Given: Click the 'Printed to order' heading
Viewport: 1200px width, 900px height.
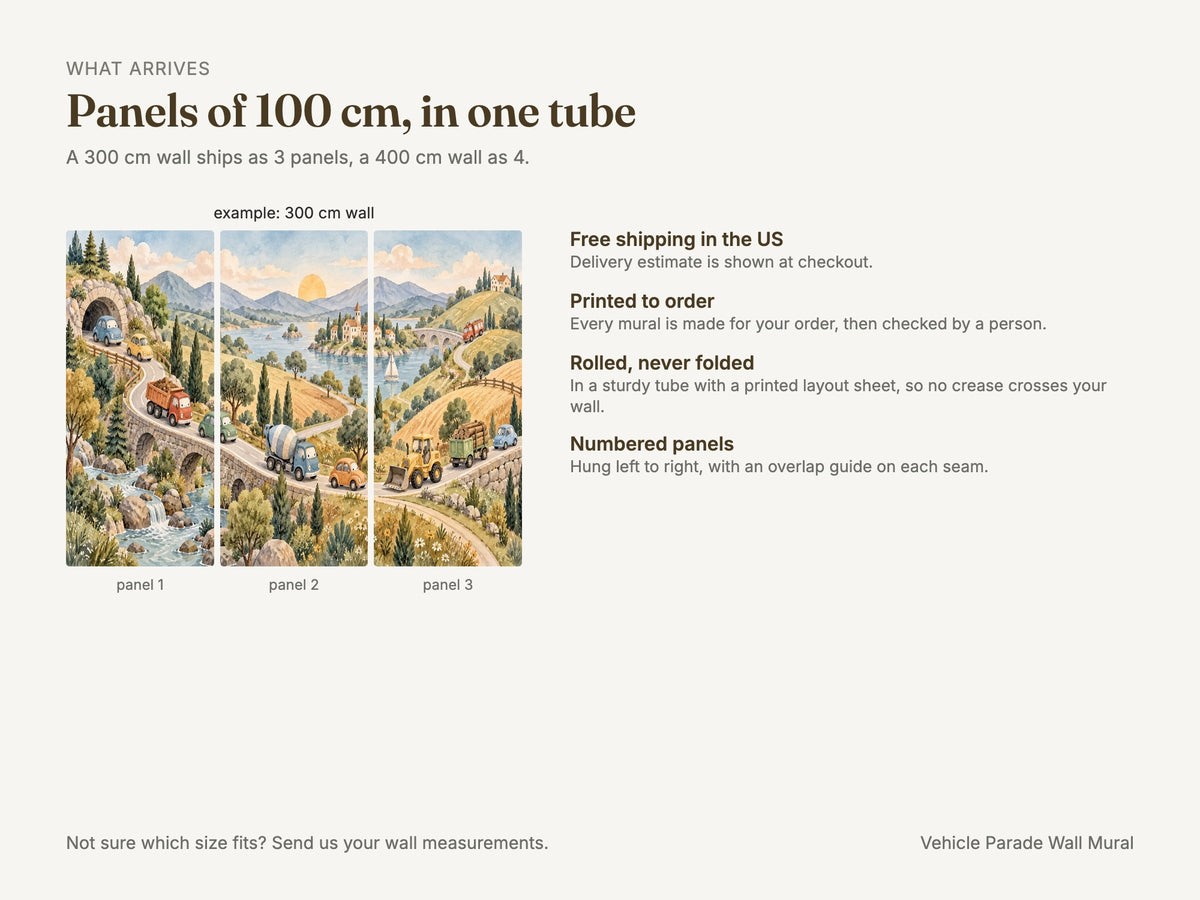Looking at the screenshot, I should [x=642, y=301].
